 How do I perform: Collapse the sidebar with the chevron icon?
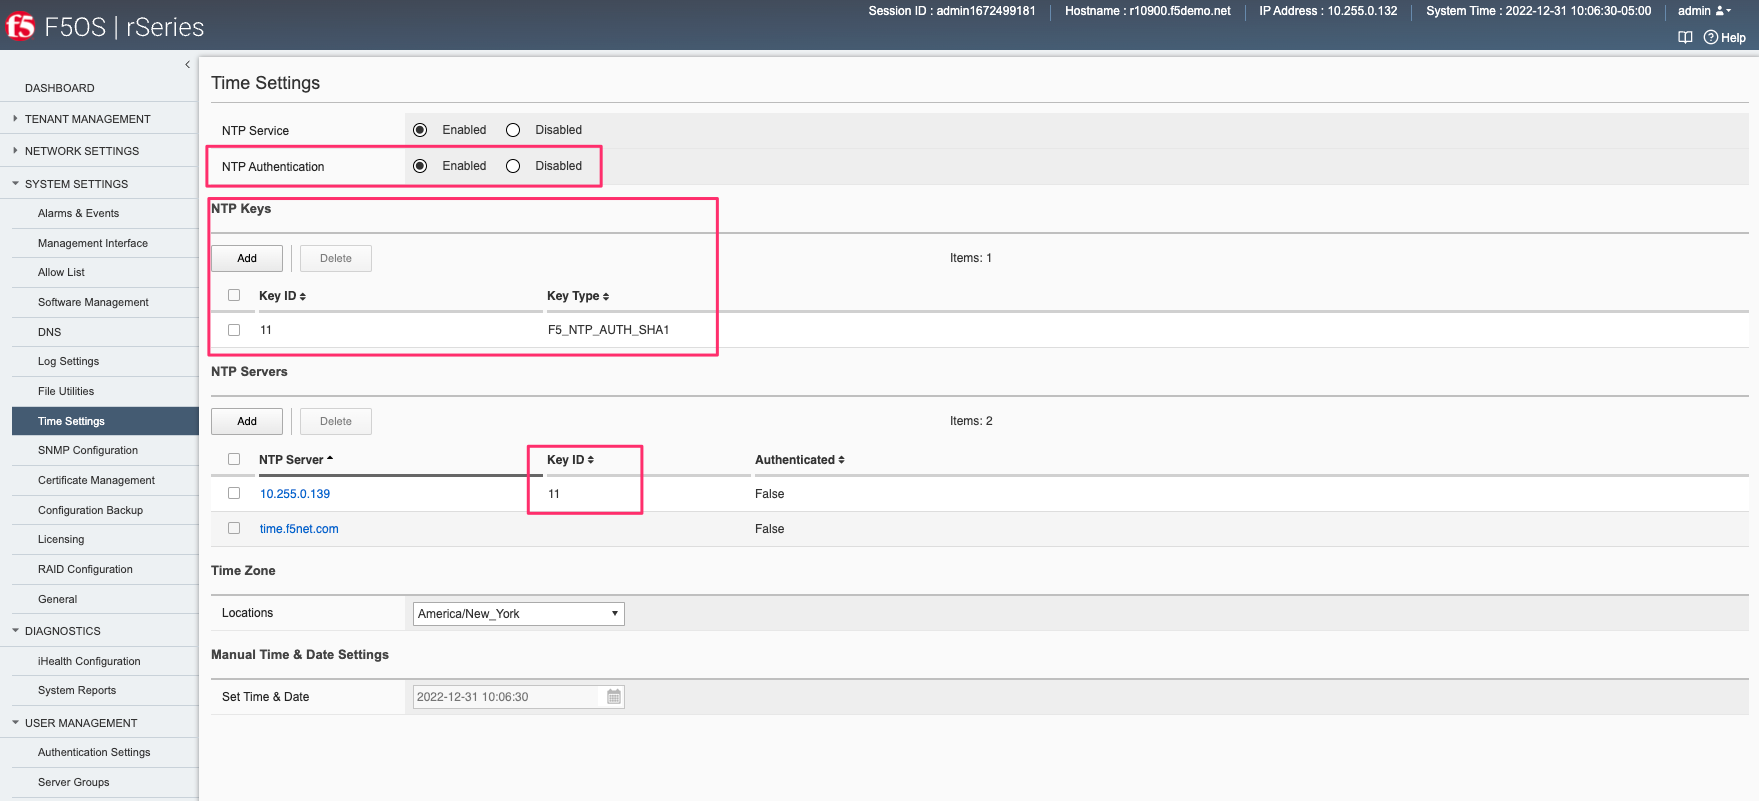[x=187, y=65]
